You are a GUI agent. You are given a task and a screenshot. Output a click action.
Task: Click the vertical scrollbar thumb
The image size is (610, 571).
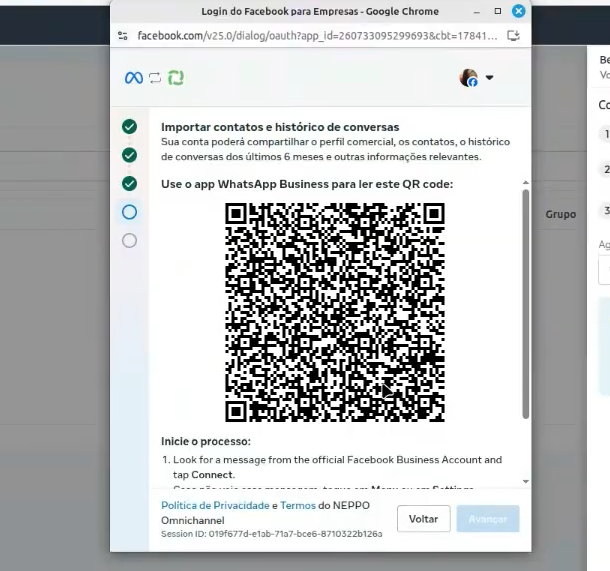(526, 304)
